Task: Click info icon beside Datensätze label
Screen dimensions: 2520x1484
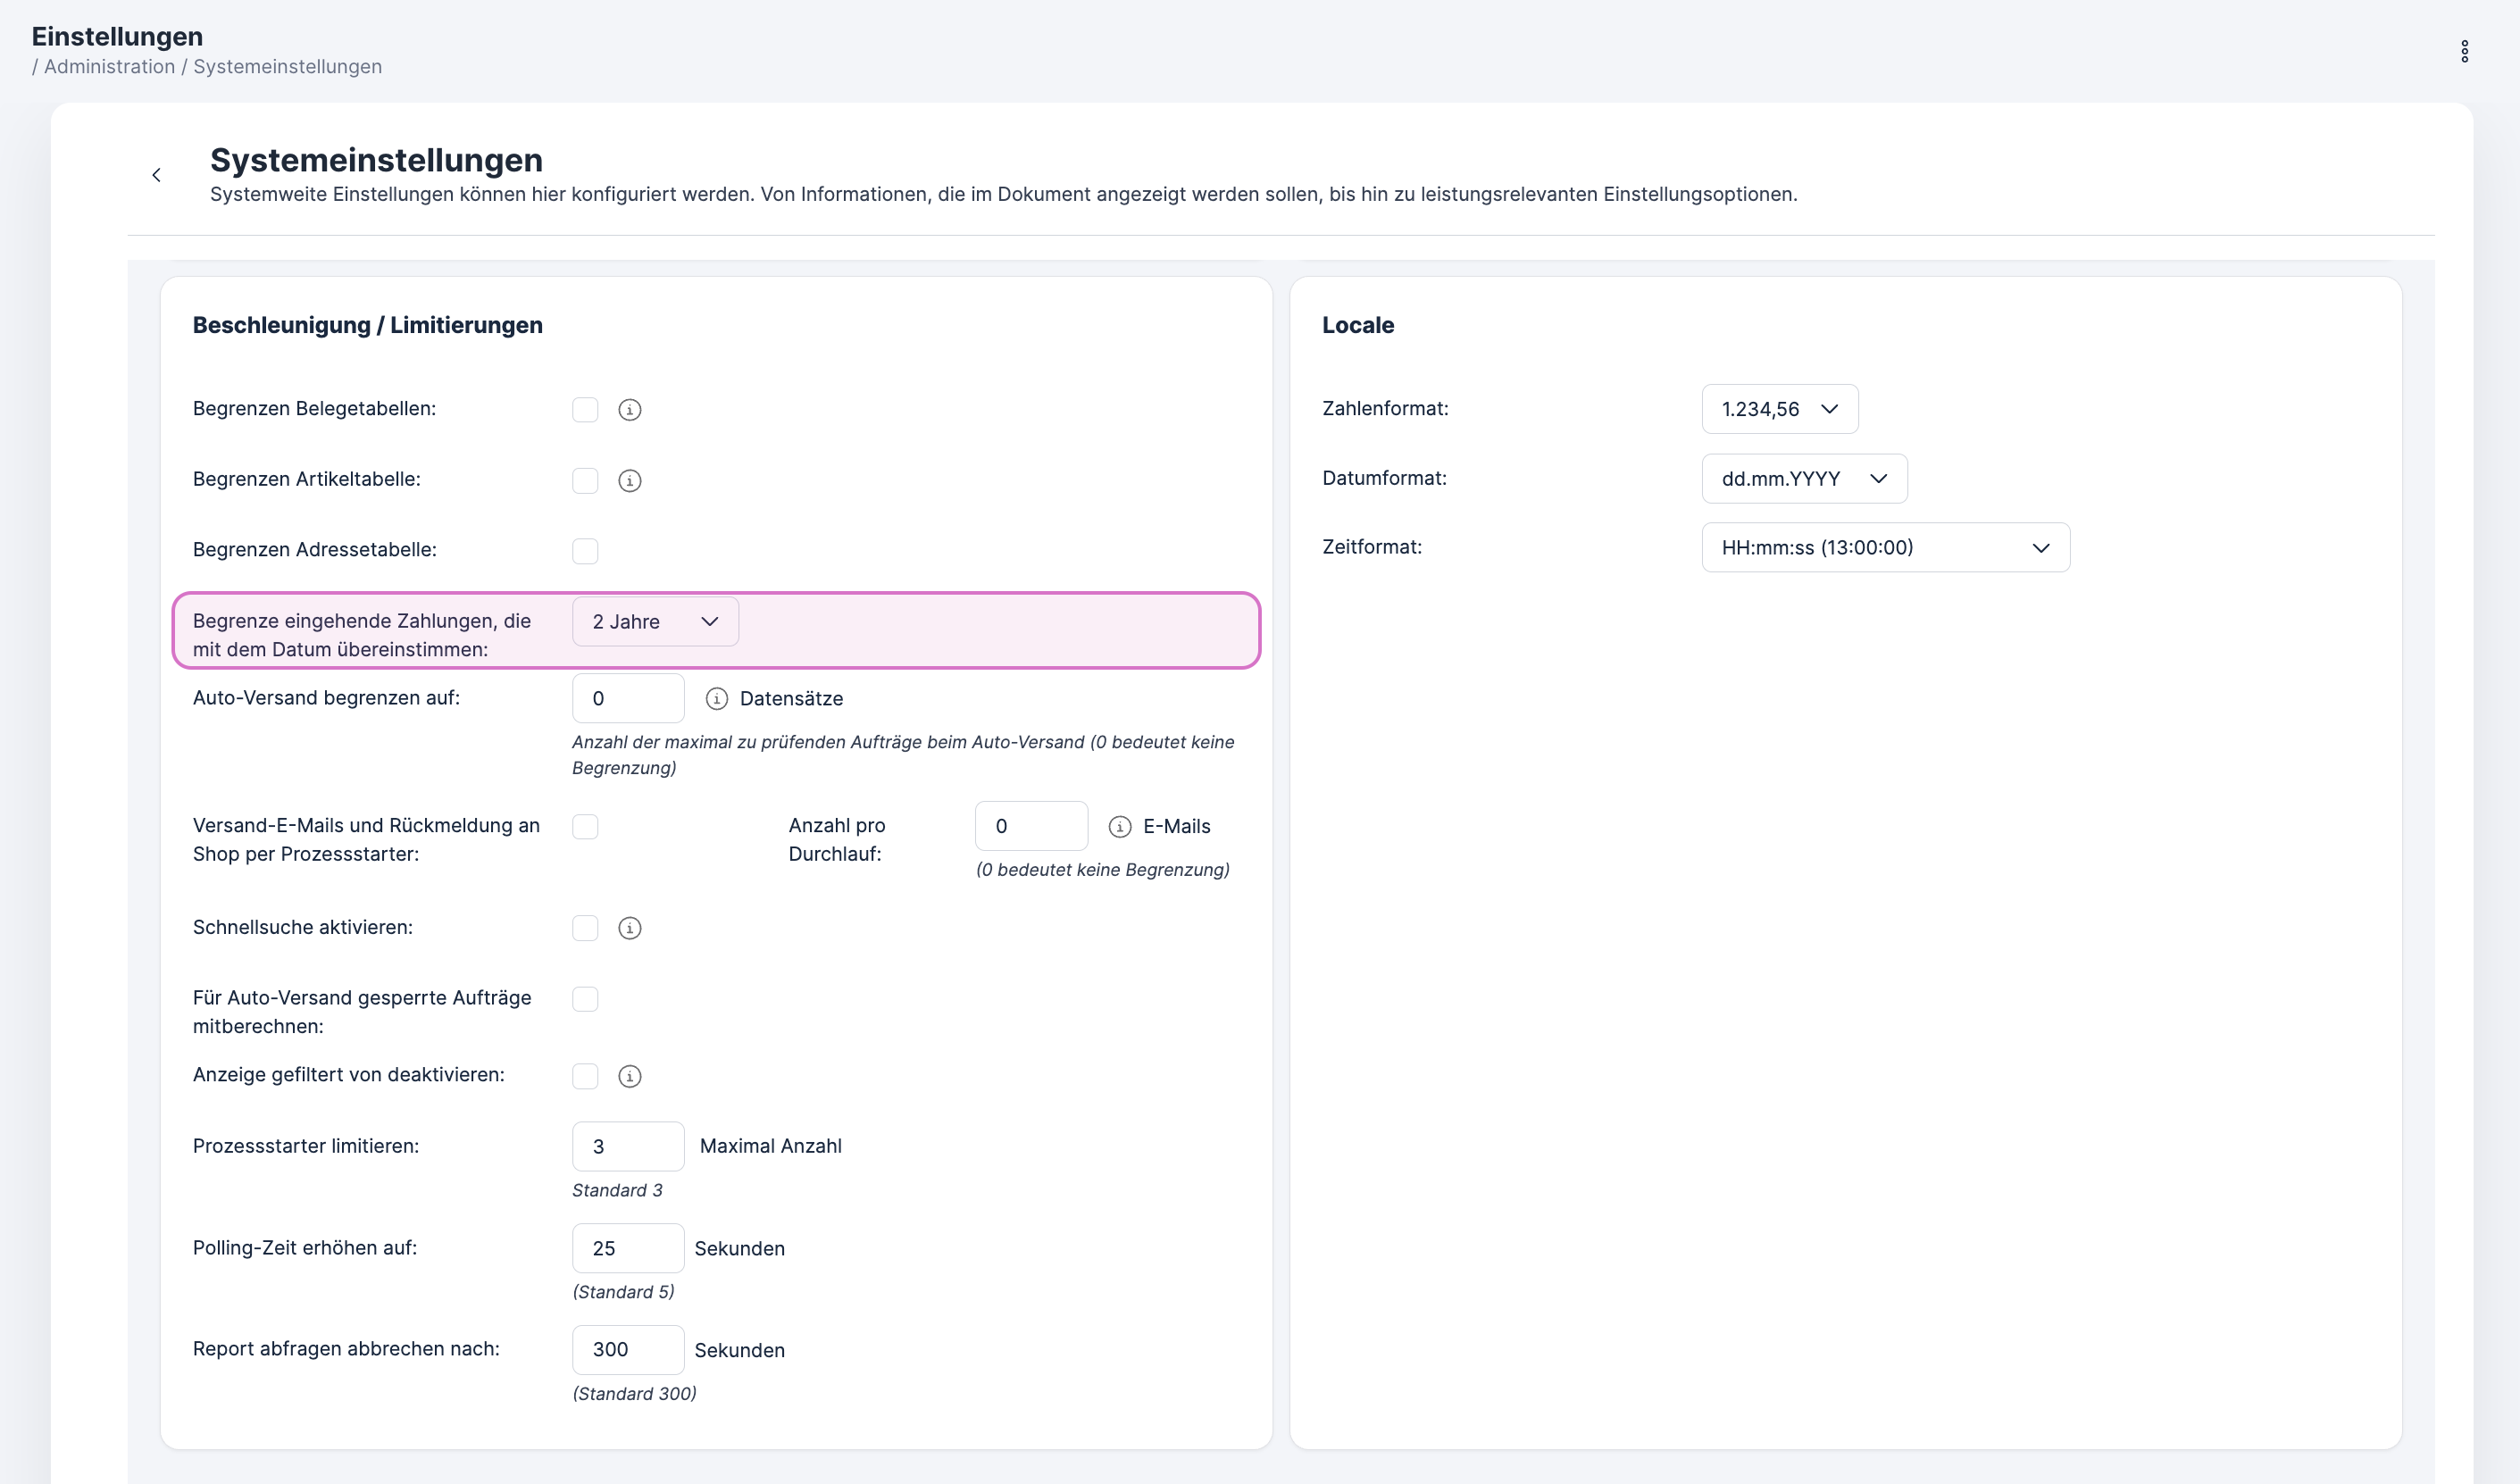Action: point(716,699)
